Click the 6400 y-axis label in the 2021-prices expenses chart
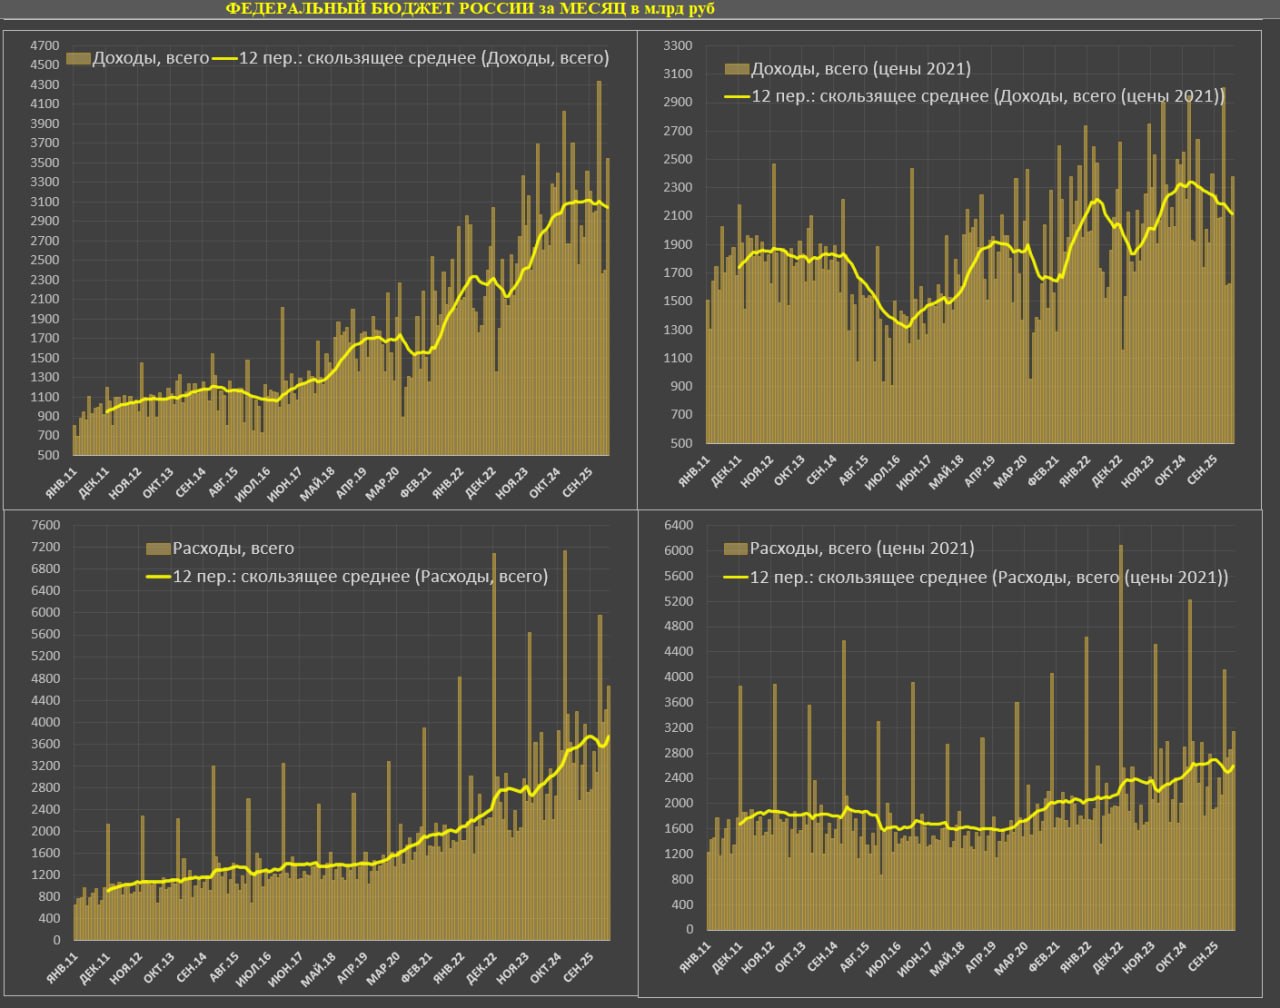This screenshot has width=1280, height=1008. pyautogui.click(x=678, y=526)
